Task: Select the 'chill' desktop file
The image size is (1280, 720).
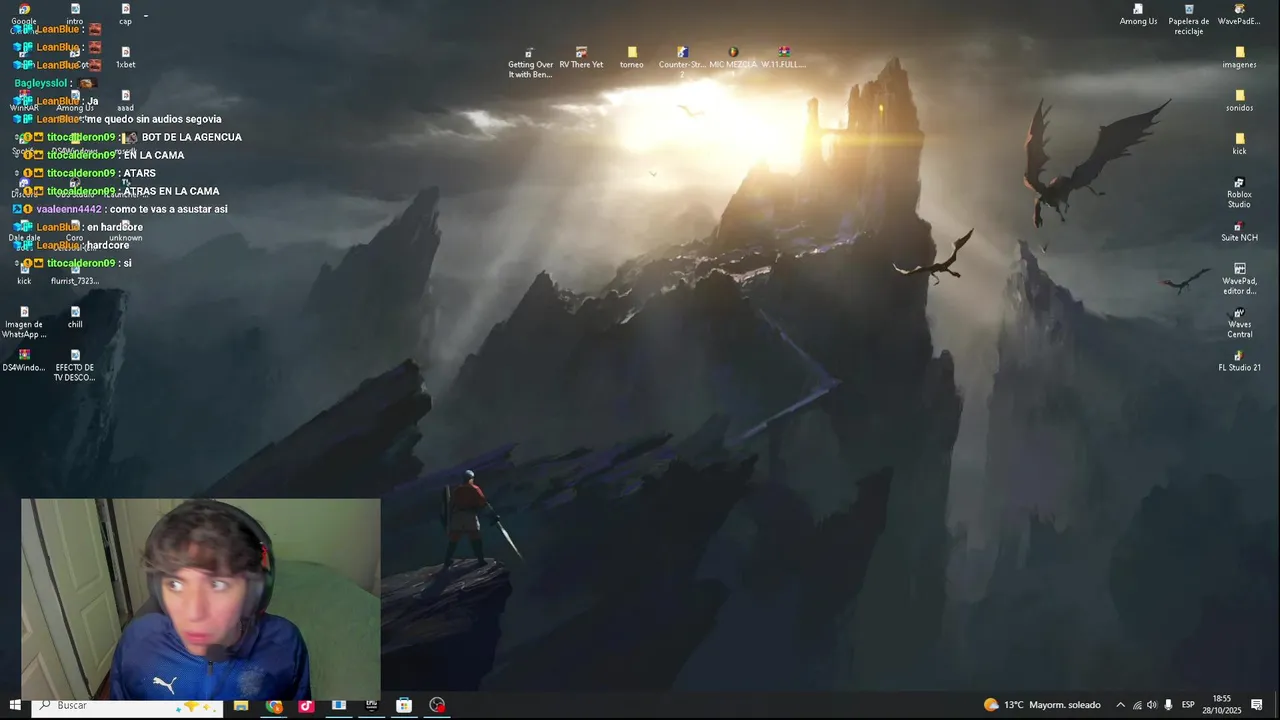Action: 75,317
